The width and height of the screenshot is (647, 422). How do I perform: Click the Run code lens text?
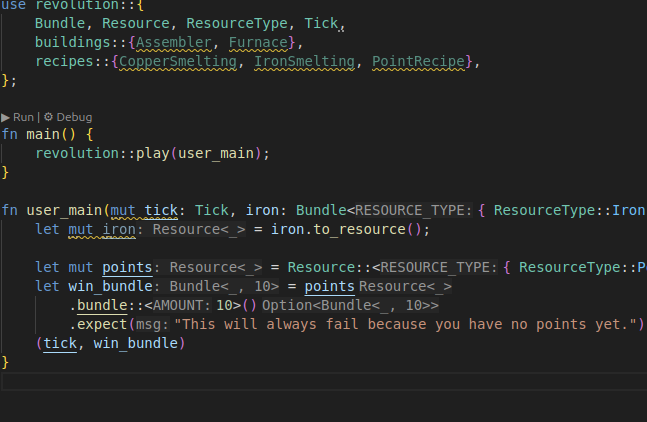tap(23, 117)
